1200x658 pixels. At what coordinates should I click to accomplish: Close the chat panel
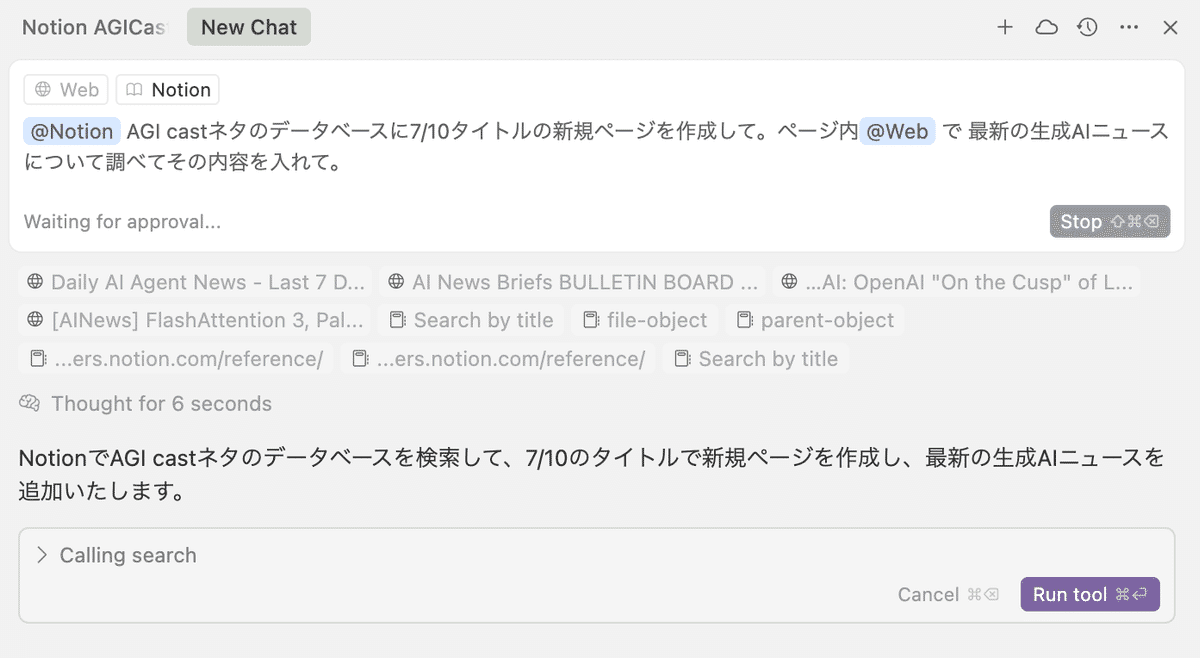1170,27
